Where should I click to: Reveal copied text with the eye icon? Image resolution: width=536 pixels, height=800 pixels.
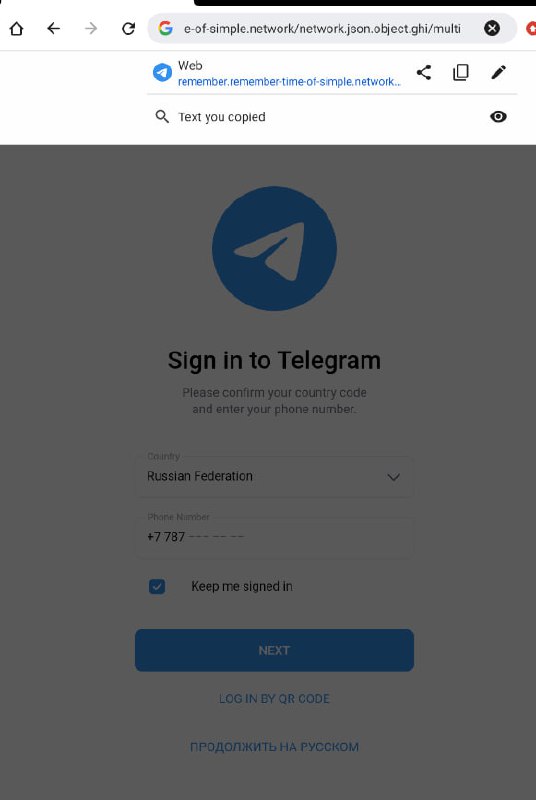click(498, 117)
